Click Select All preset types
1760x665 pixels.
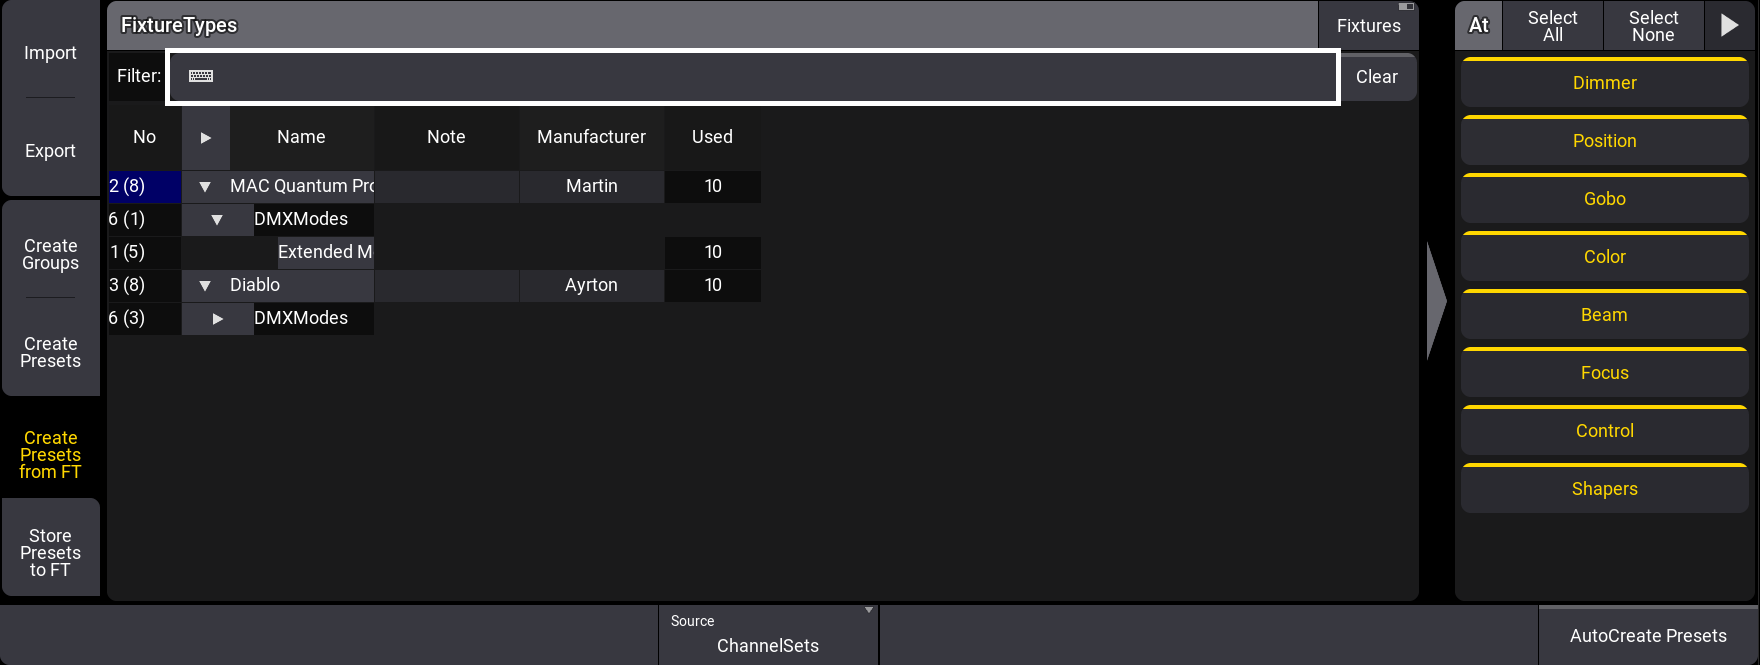click(1552, 26)
